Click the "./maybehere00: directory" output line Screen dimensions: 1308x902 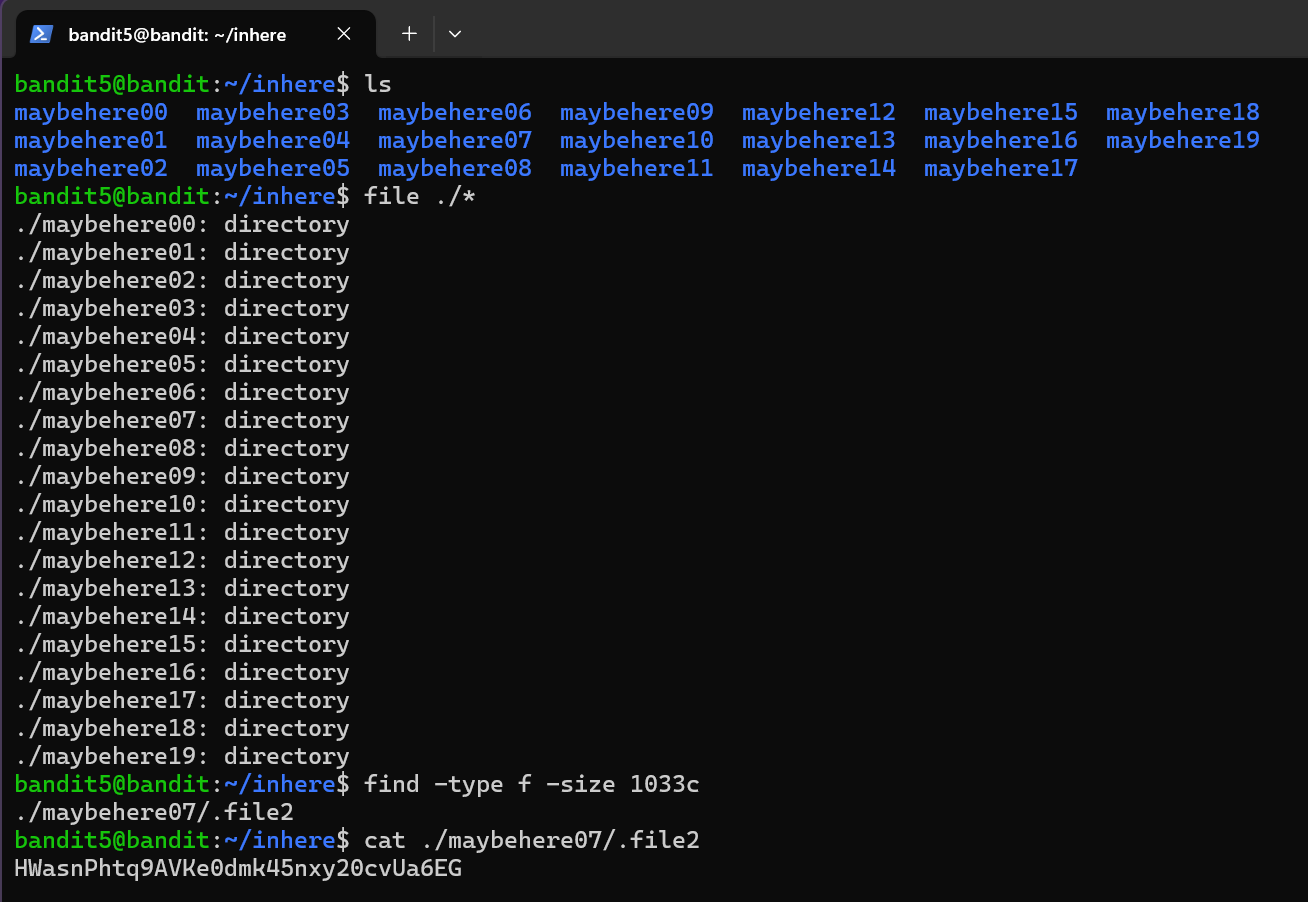pos(182,224)
